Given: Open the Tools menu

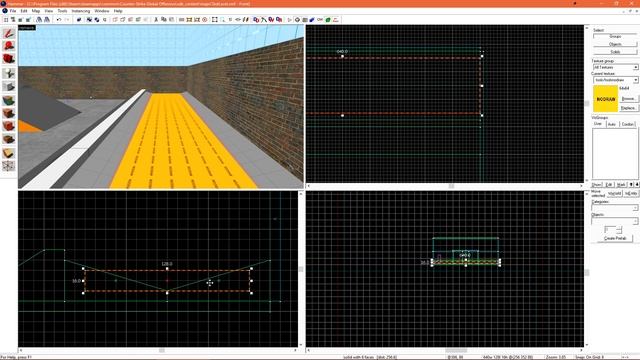Looking at the screenshot, I should coord(62,11).
